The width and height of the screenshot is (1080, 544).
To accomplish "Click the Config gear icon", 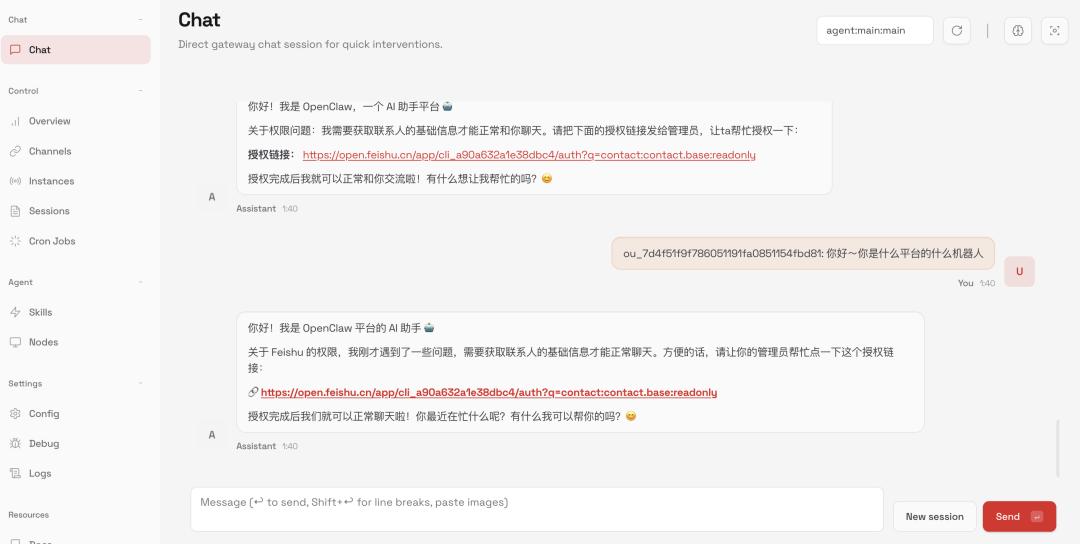I will [x=15, y=414].
